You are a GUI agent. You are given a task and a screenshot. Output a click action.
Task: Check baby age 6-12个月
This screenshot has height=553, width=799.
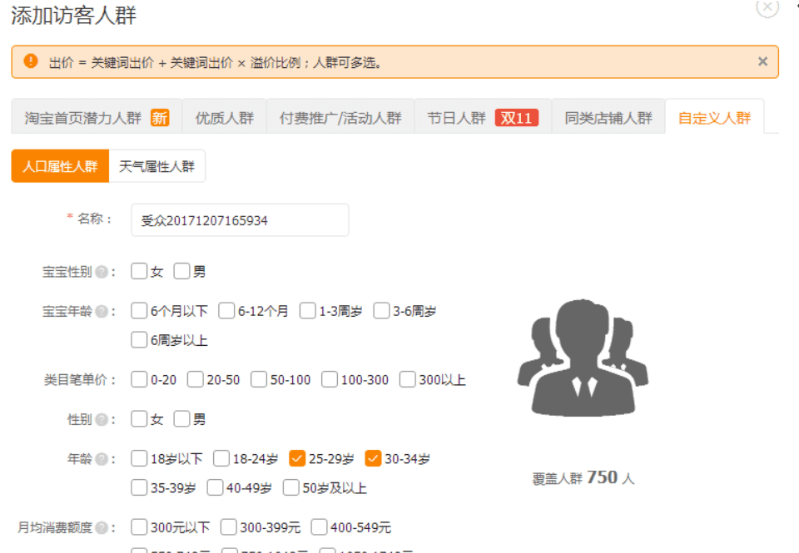226,310
